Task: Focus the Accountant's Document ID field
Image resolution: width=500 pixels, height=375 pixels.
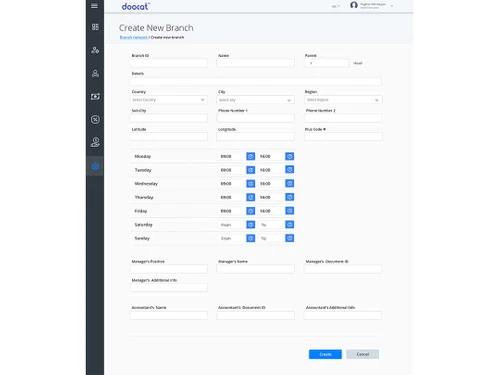Action: [x=255, y=315]
